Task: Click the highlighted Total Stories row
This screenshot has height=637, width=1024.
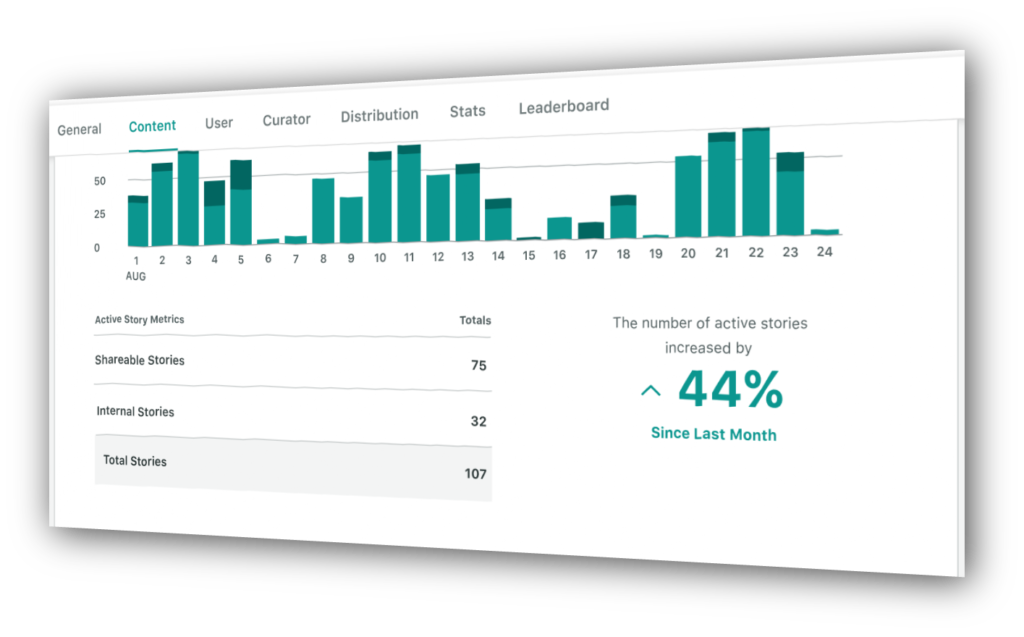Action: pyautogui.click(x=292, y=467)
